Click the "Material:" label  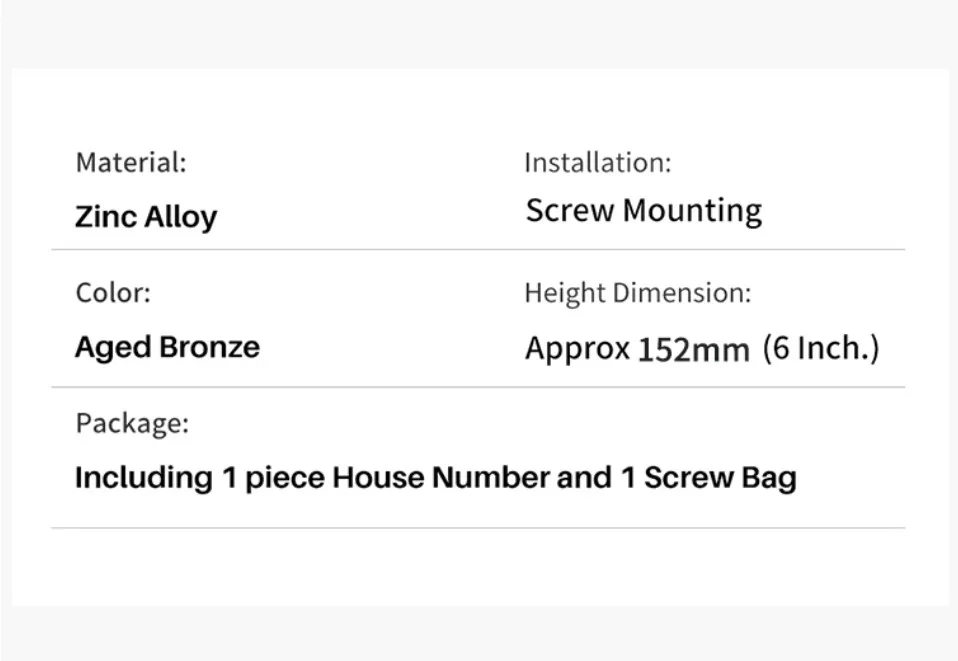pos(131,162)
